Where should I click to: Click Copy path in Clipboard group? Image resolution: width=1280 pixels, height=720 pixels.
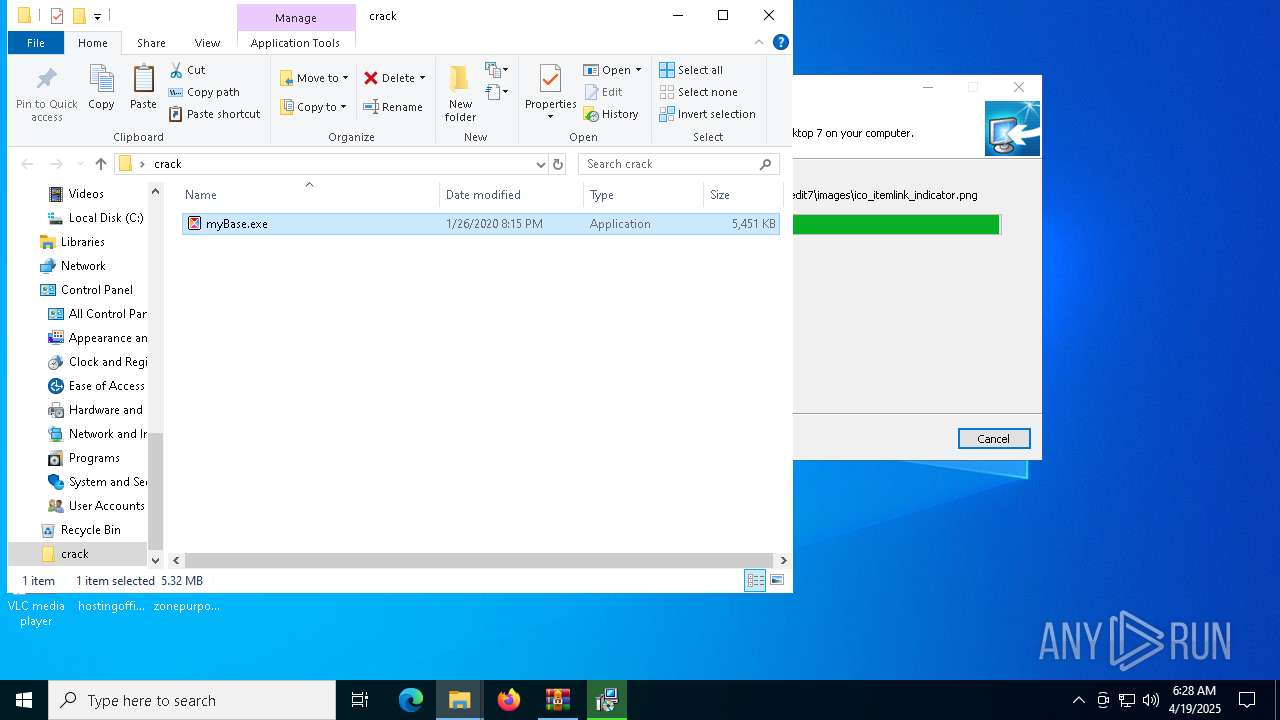(x=204, y=92)
